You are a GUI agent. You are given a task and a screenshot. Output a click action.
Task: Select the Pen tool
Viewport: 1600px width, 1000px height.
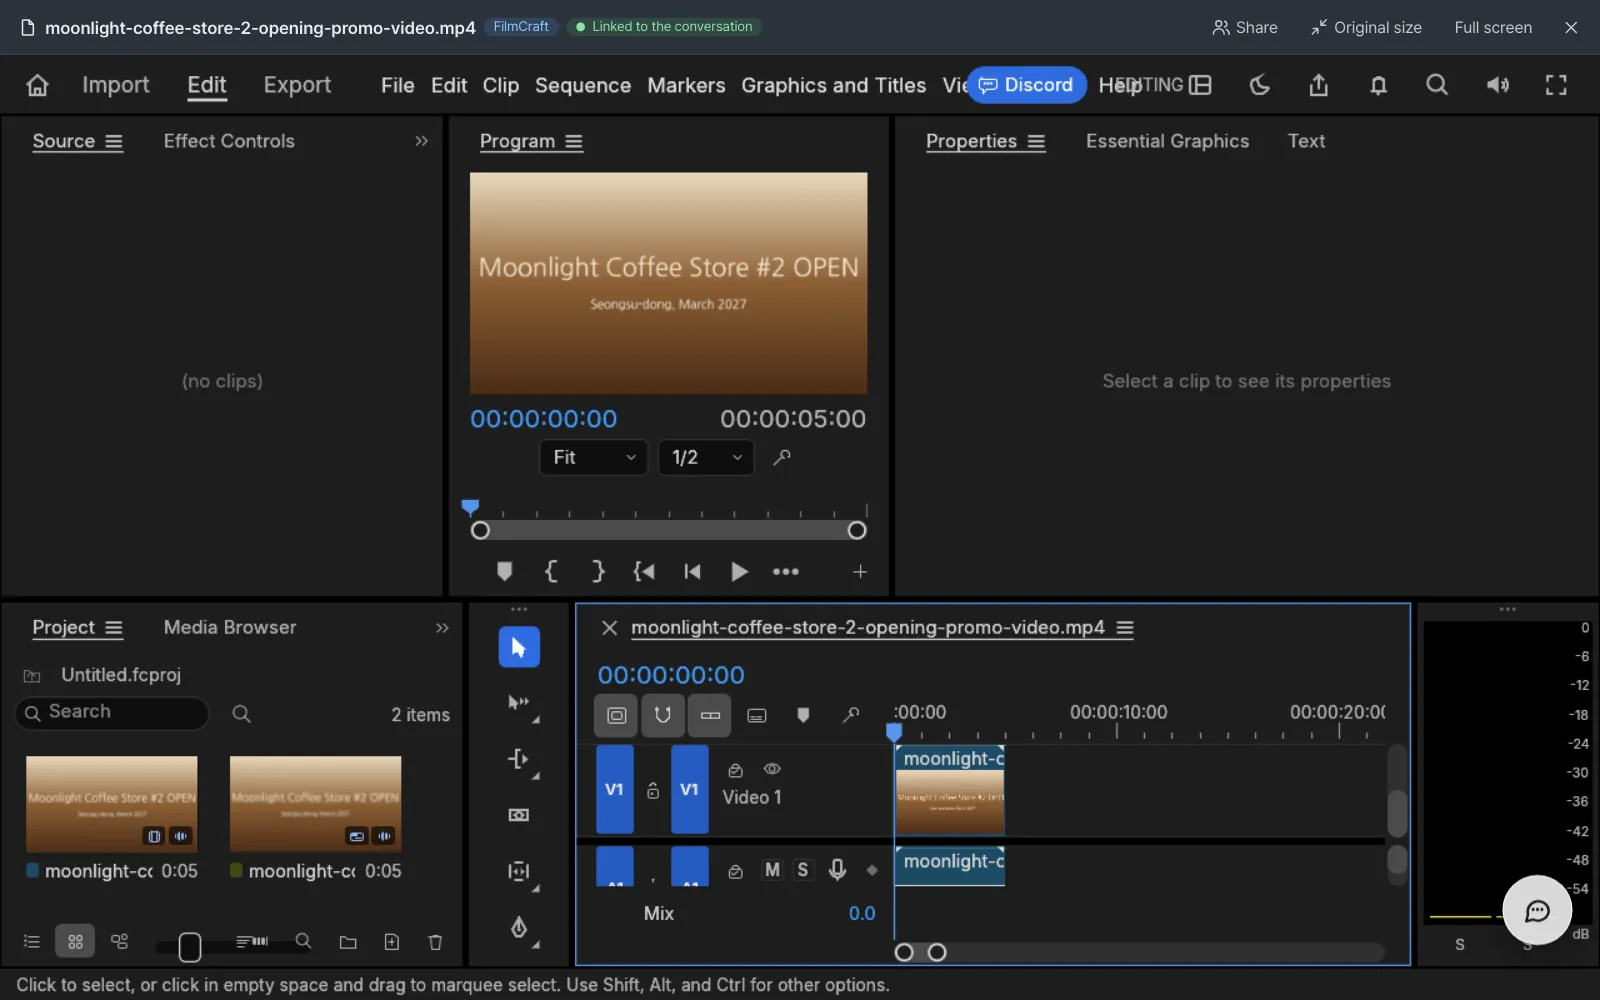pos(519,927)
